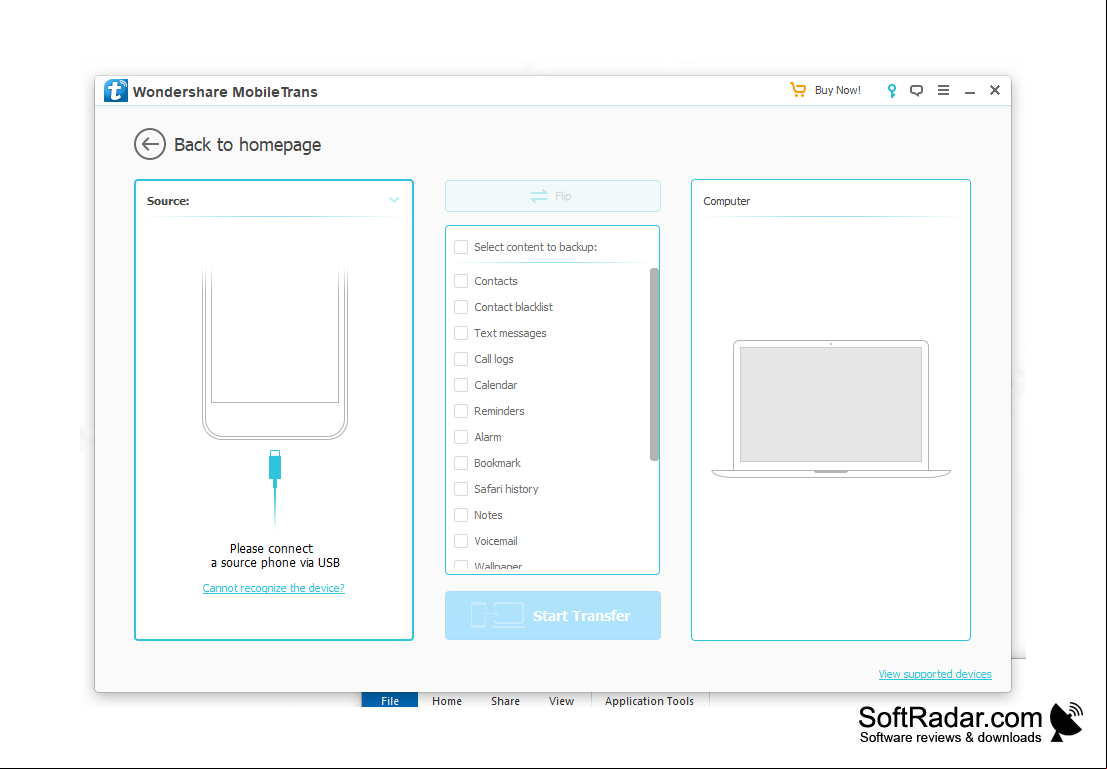Click the Computer panel label
This screenshot has width=1107, height=769.
coord(726,201)
